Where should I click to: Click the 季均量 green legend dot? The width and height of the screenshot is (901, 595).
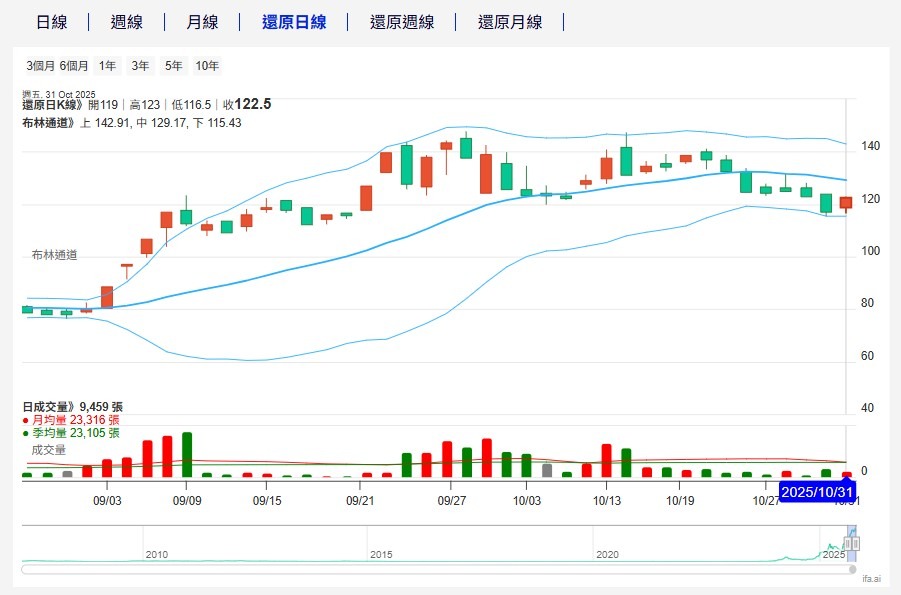[x=25, y=434]
